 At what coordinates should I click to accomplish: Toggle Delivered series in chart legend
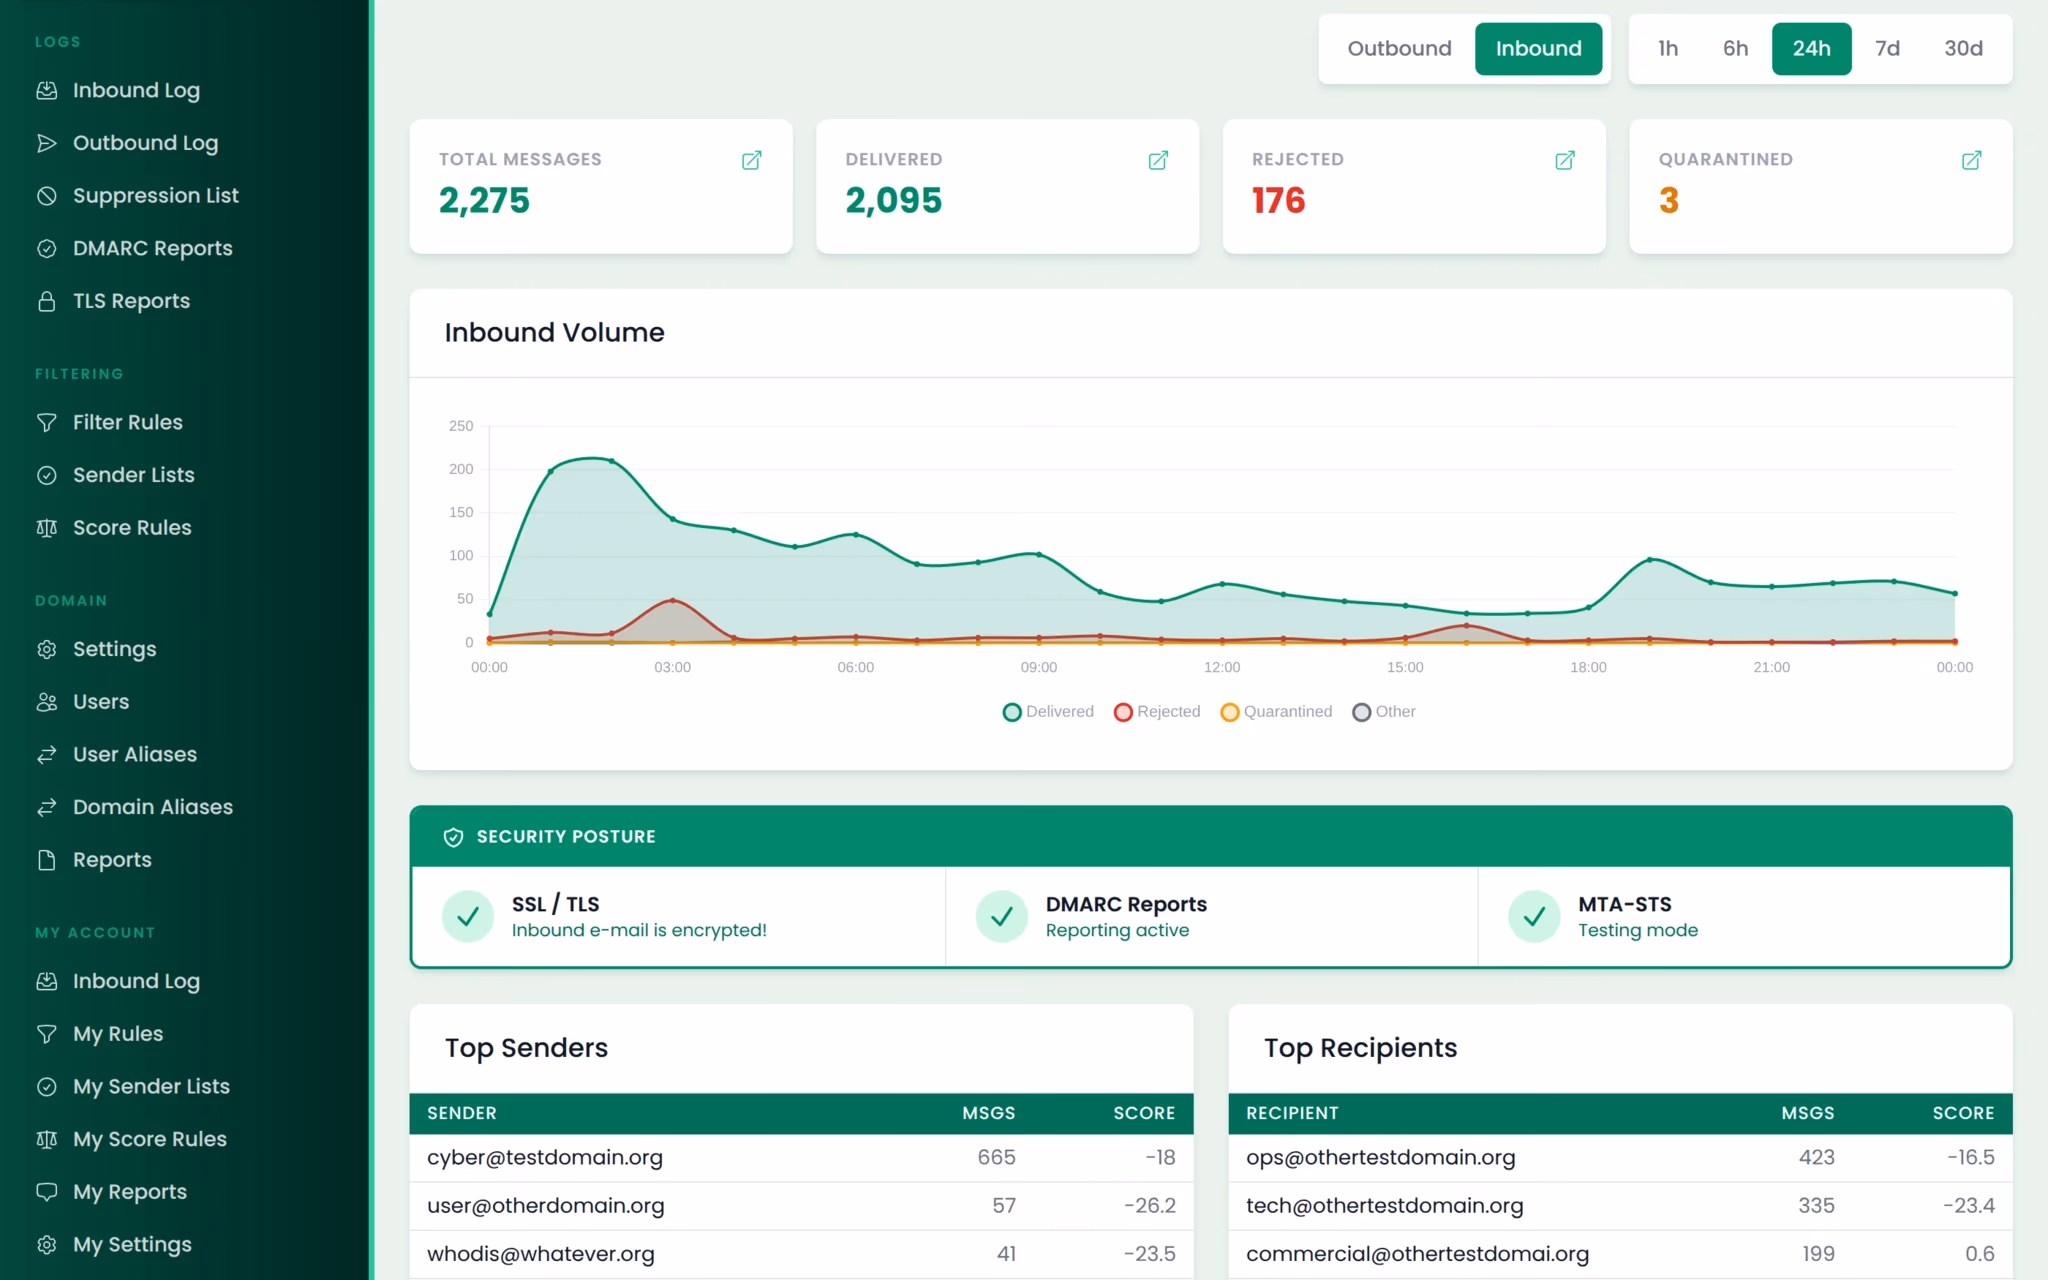(x=1048, y=712)
